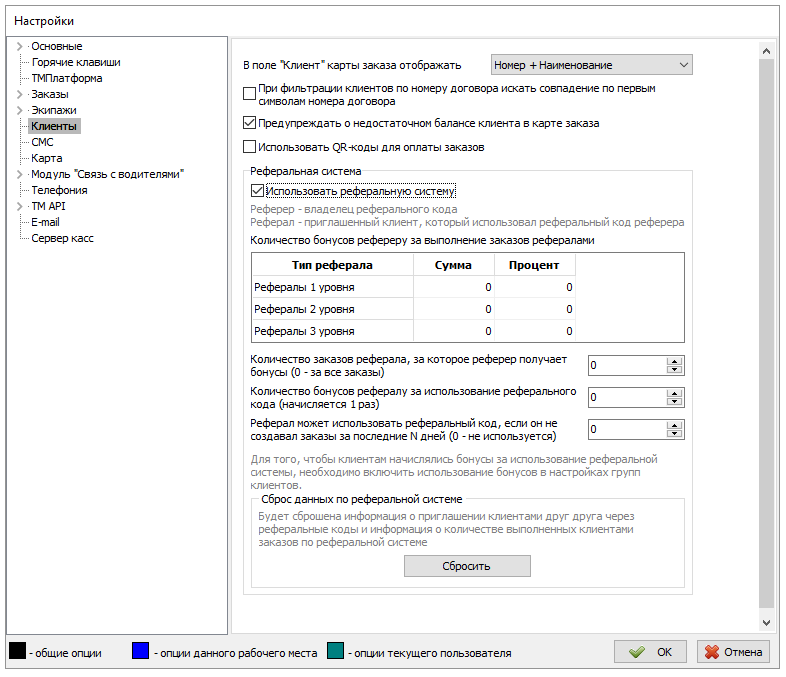Viewport: 786px width, 677px height.
Task: Open the Номер + Наименование dropdown
Action: click(x=592, y=65)
